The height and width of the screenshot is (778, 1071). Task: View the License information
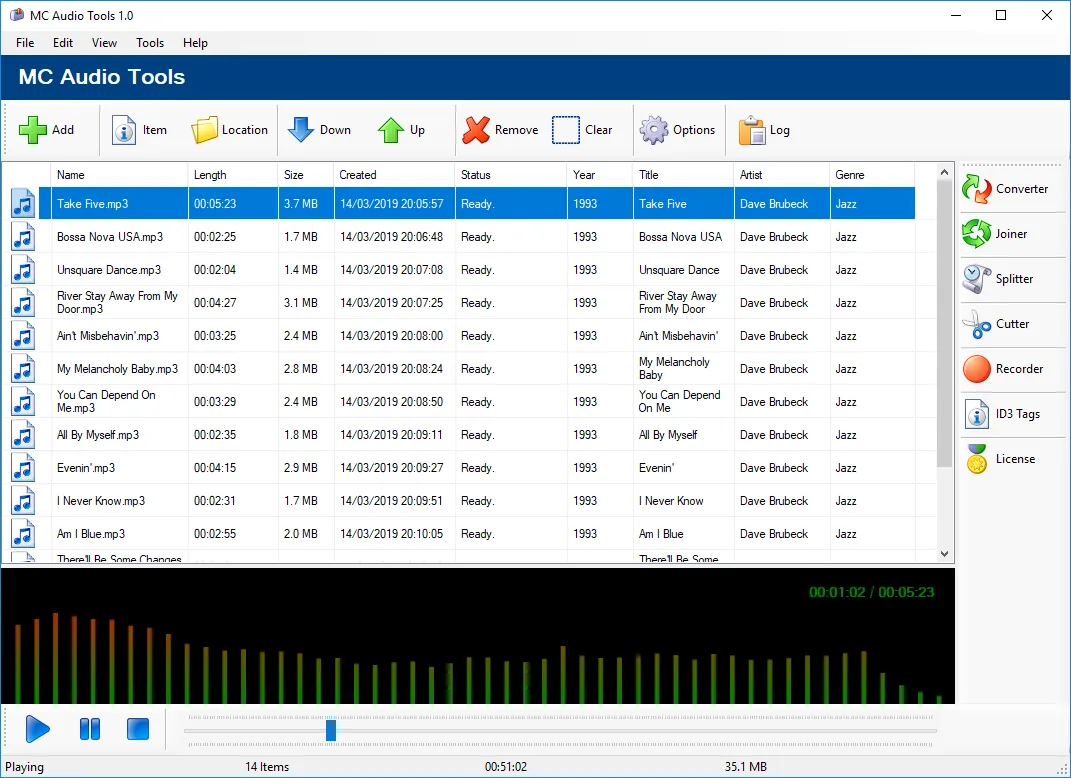(x=1009, y=458)
